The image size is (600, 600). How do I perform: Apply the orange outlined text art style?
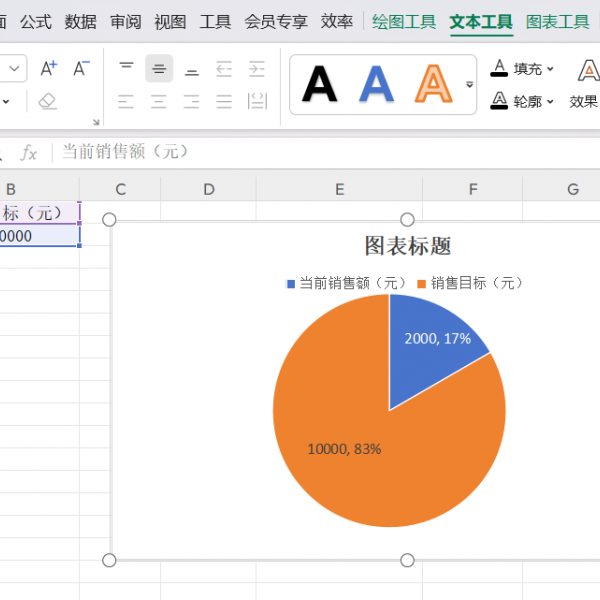tap(434, 84)
